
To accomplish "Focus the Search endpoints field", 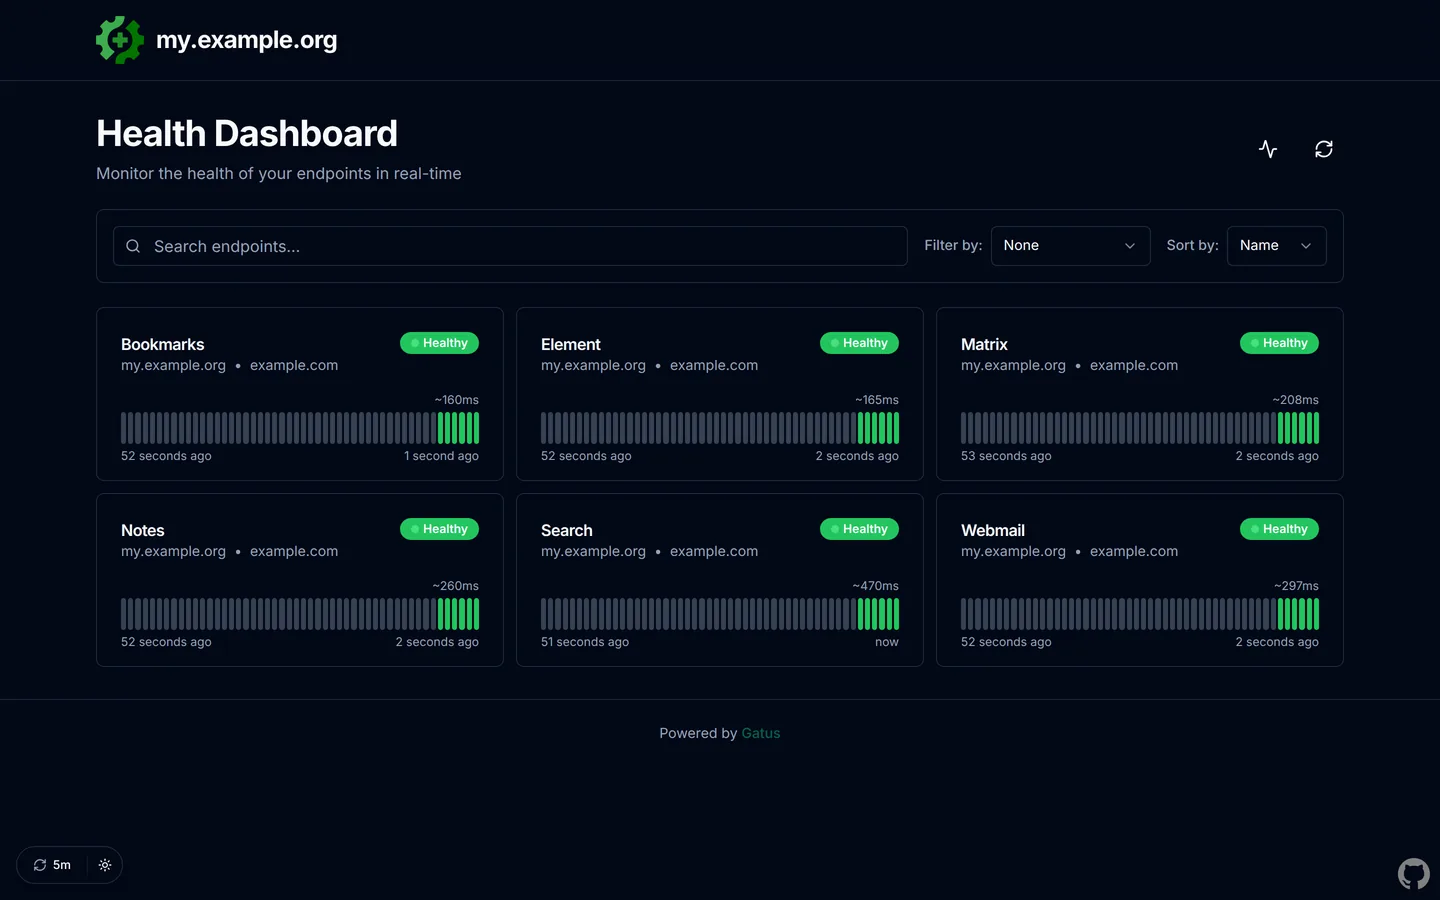I will [x=510, y=246].
